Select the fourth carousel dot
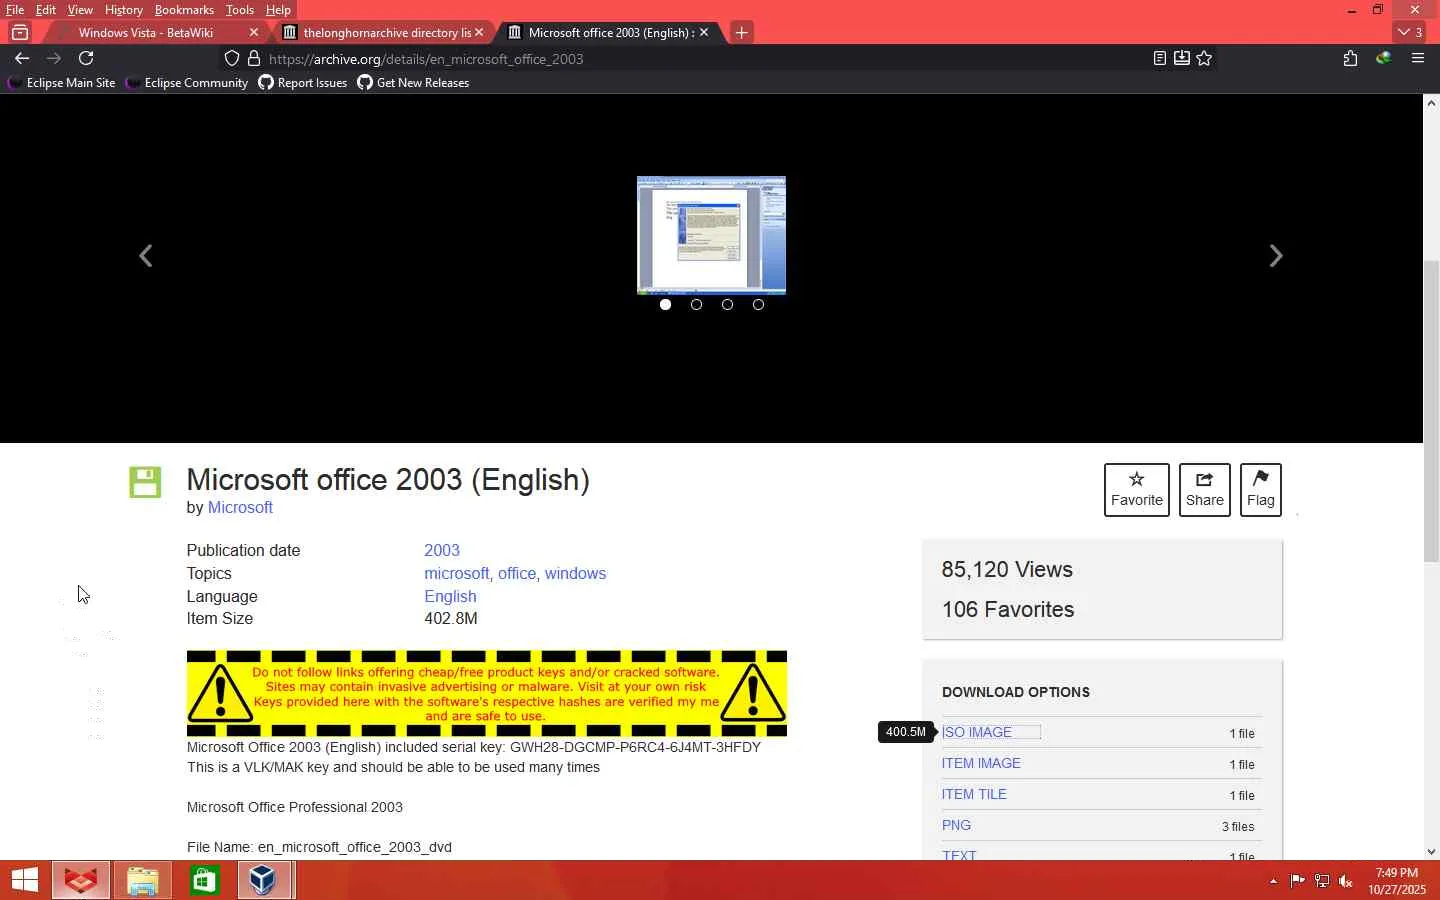The image size is (1440, 900). 758,304
